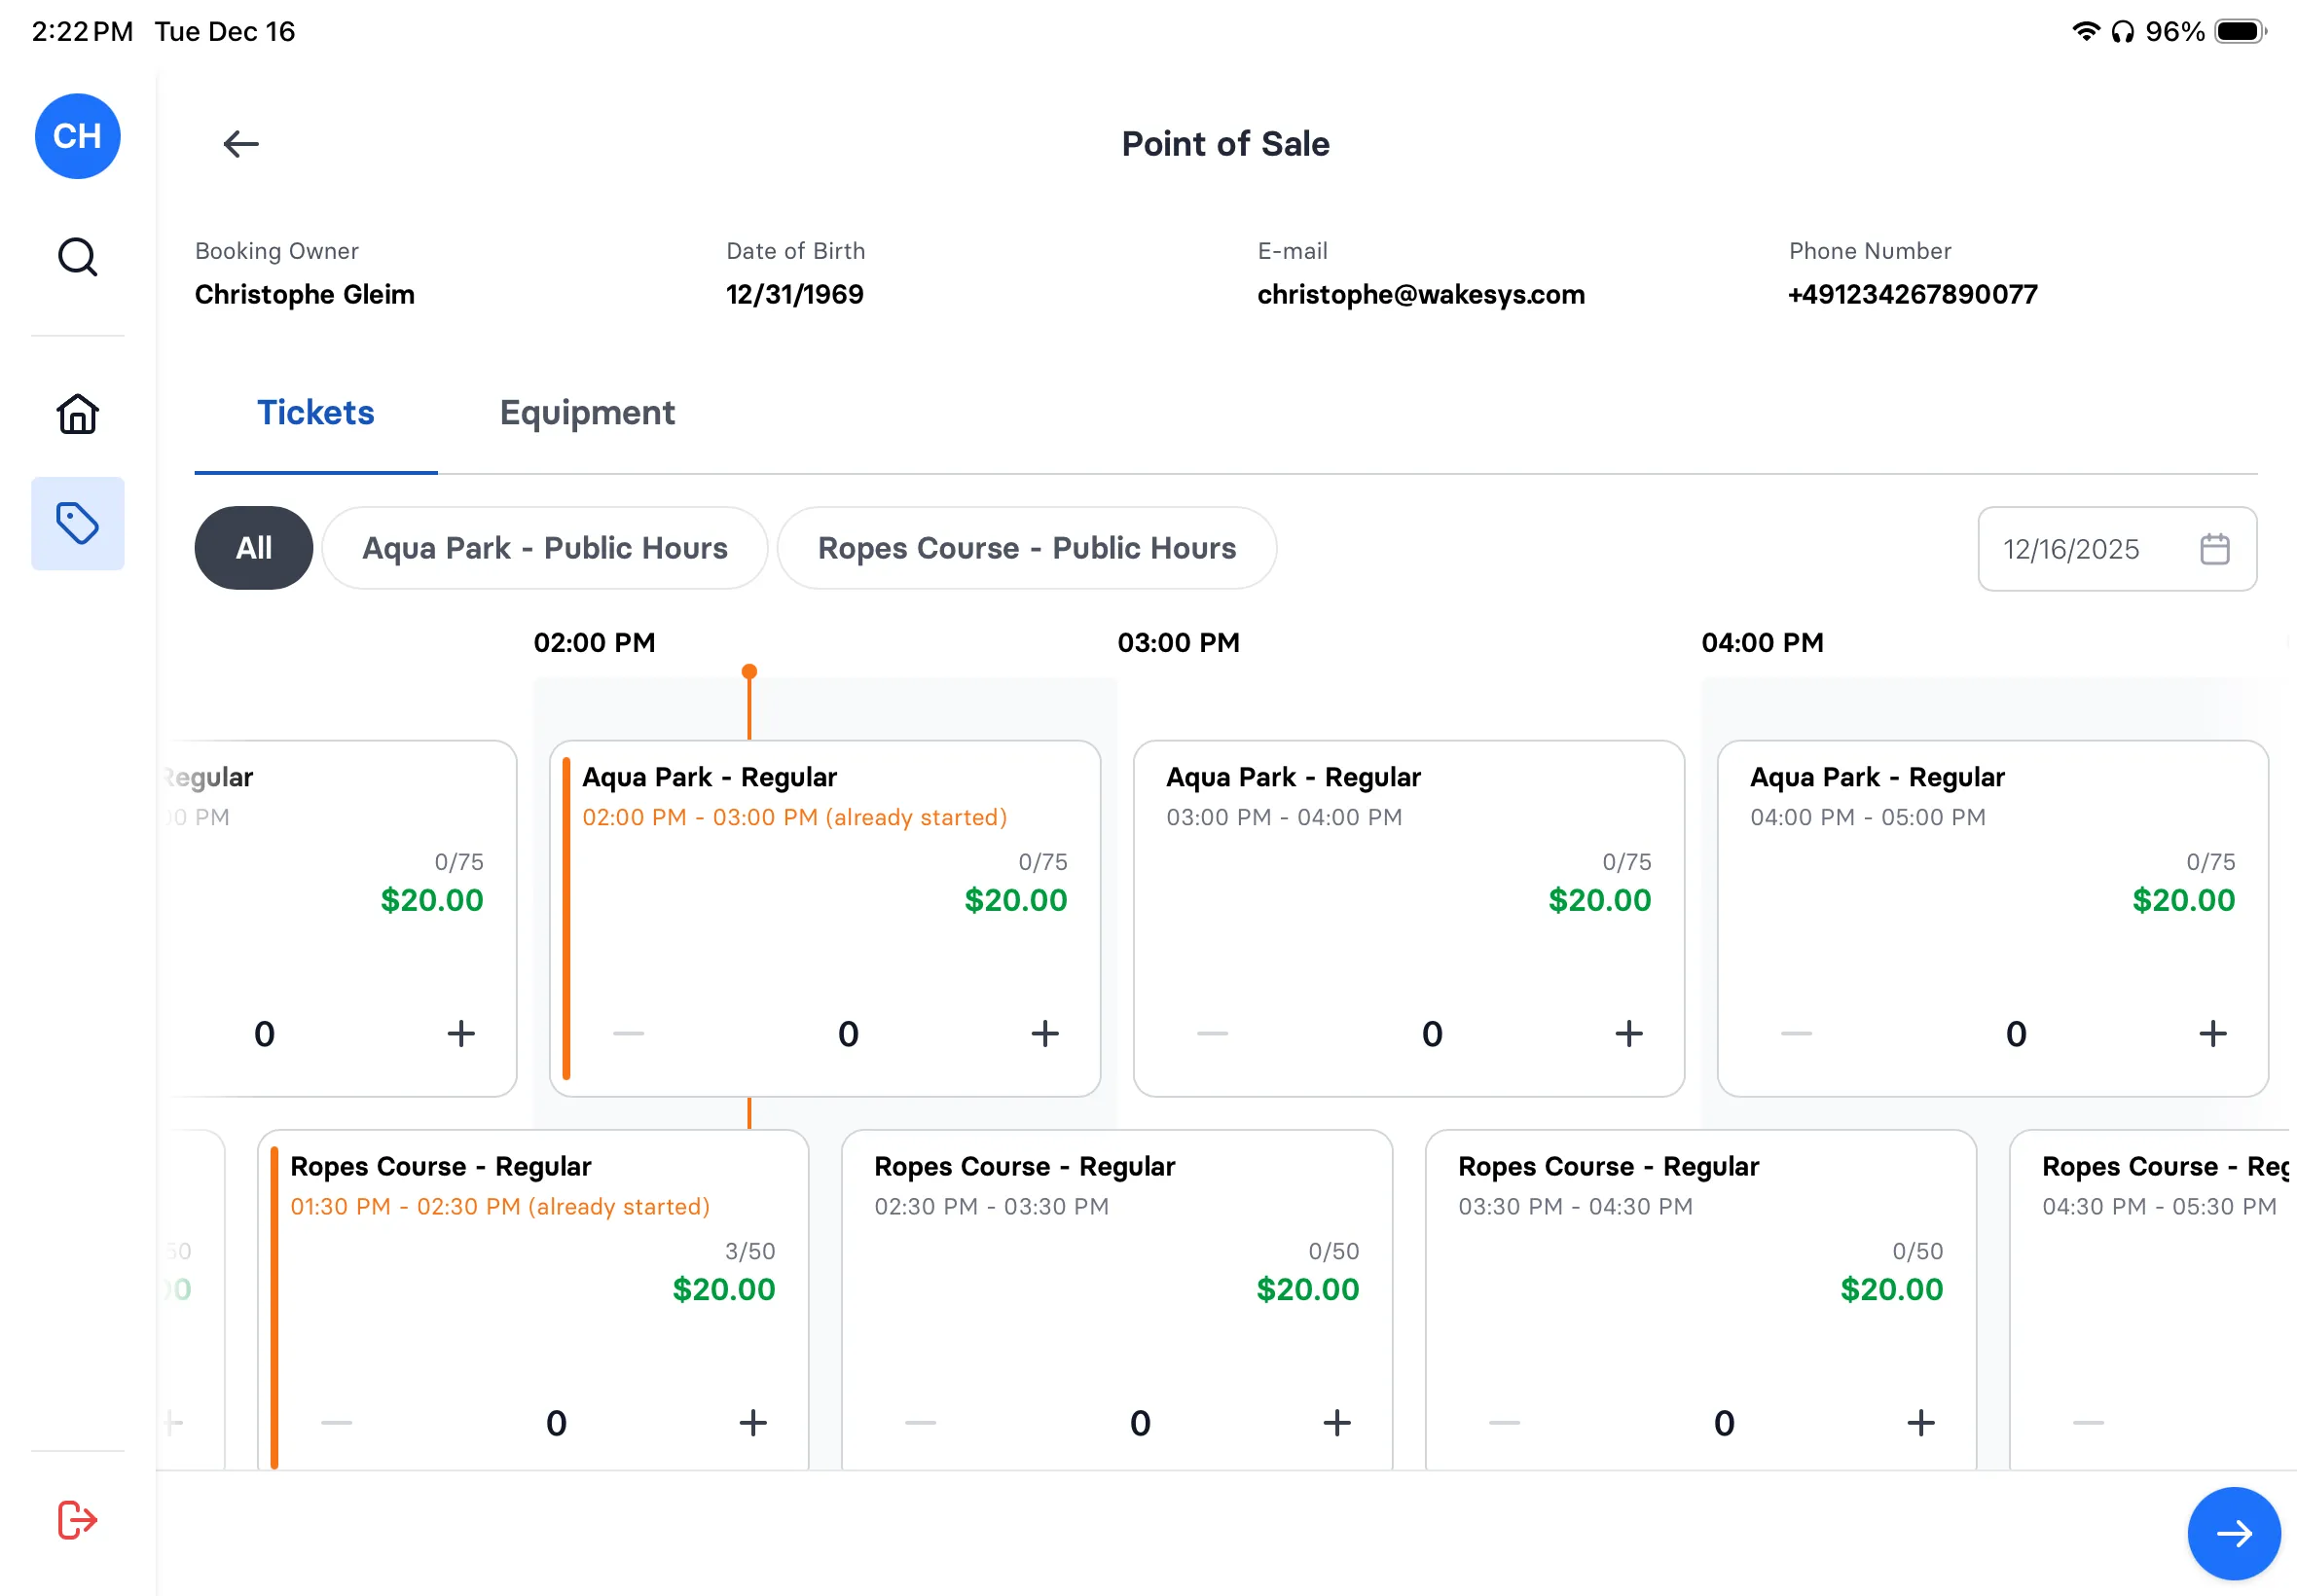The image size is (2297, 1596).
Task: Click the back arrow next to Point of Sale
Action: (x=240, y=144)
